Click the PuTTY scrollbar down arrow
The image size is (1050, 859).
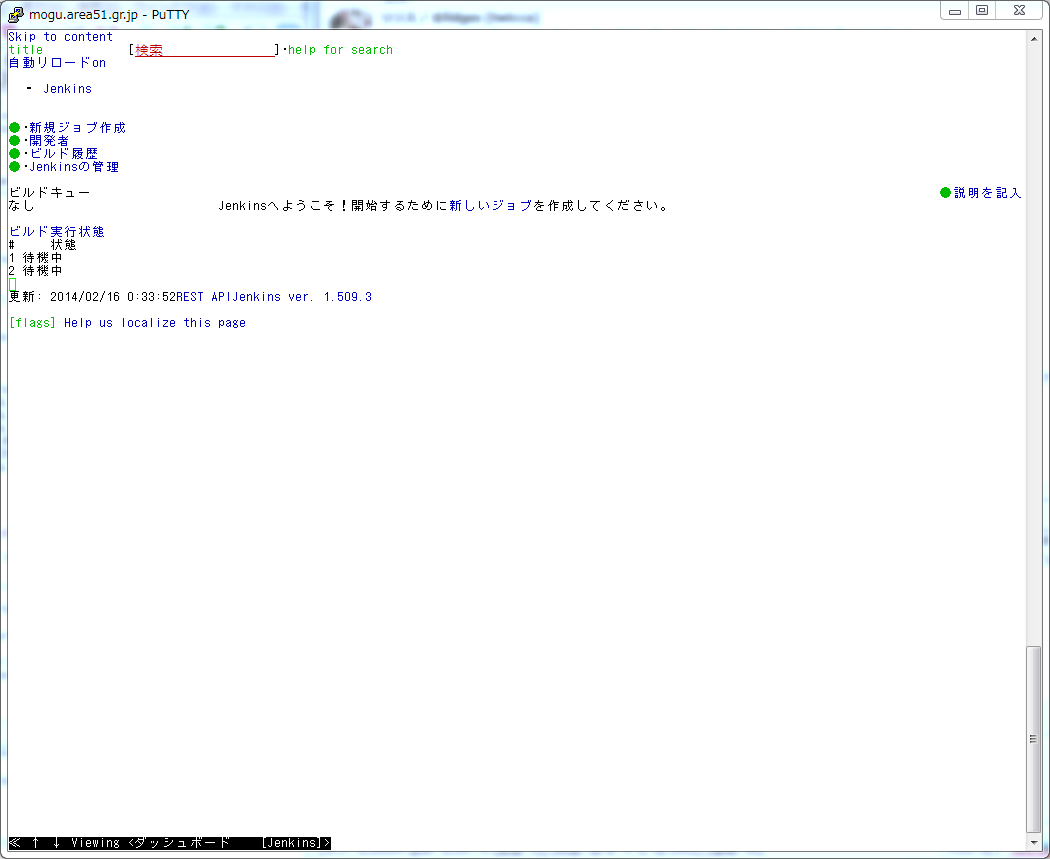pos(1034,842)
